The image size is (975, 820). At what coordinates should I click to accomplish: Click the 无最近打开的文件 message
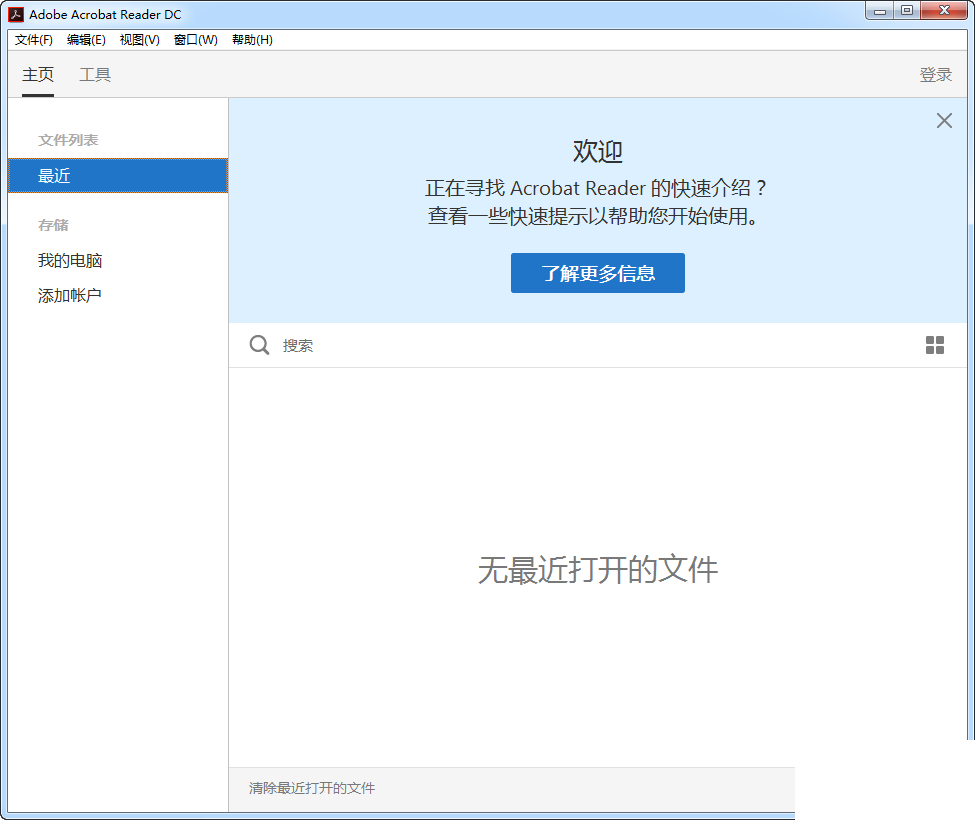598,569
